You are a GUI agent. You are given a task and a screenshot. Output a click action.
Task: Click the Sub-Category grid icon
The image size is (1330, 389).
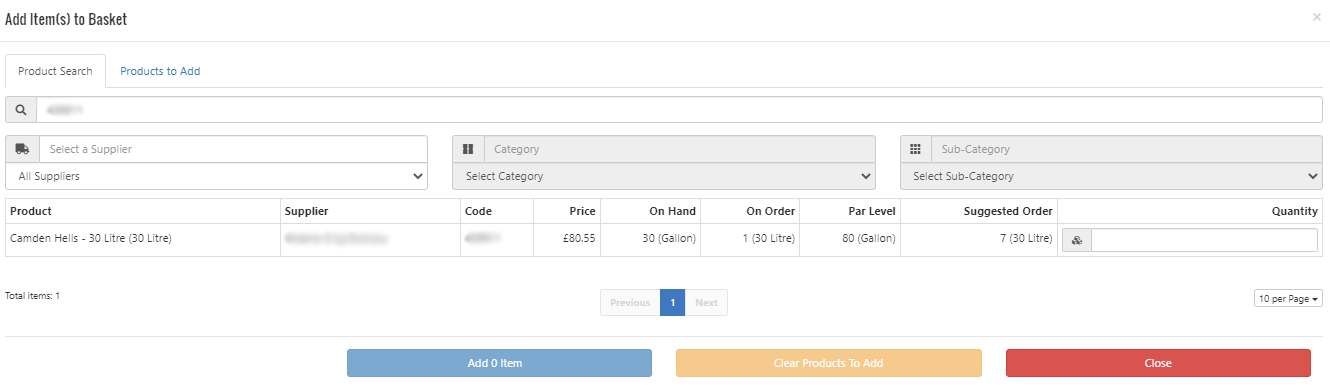(915, 149)
